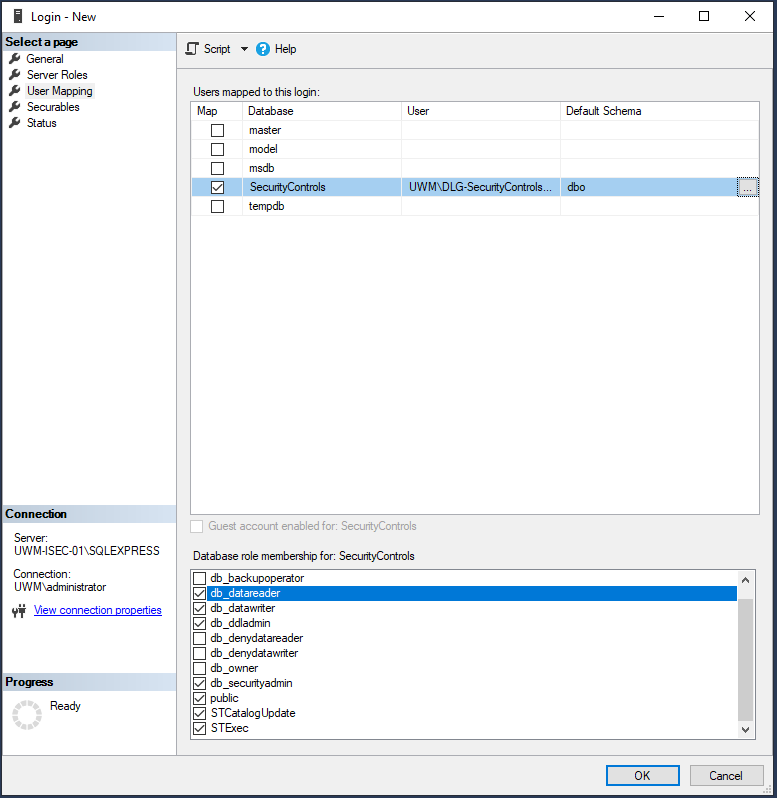Click the progress spinner indicator
This screenshot has width=777, height=798.
click(26, 715)
